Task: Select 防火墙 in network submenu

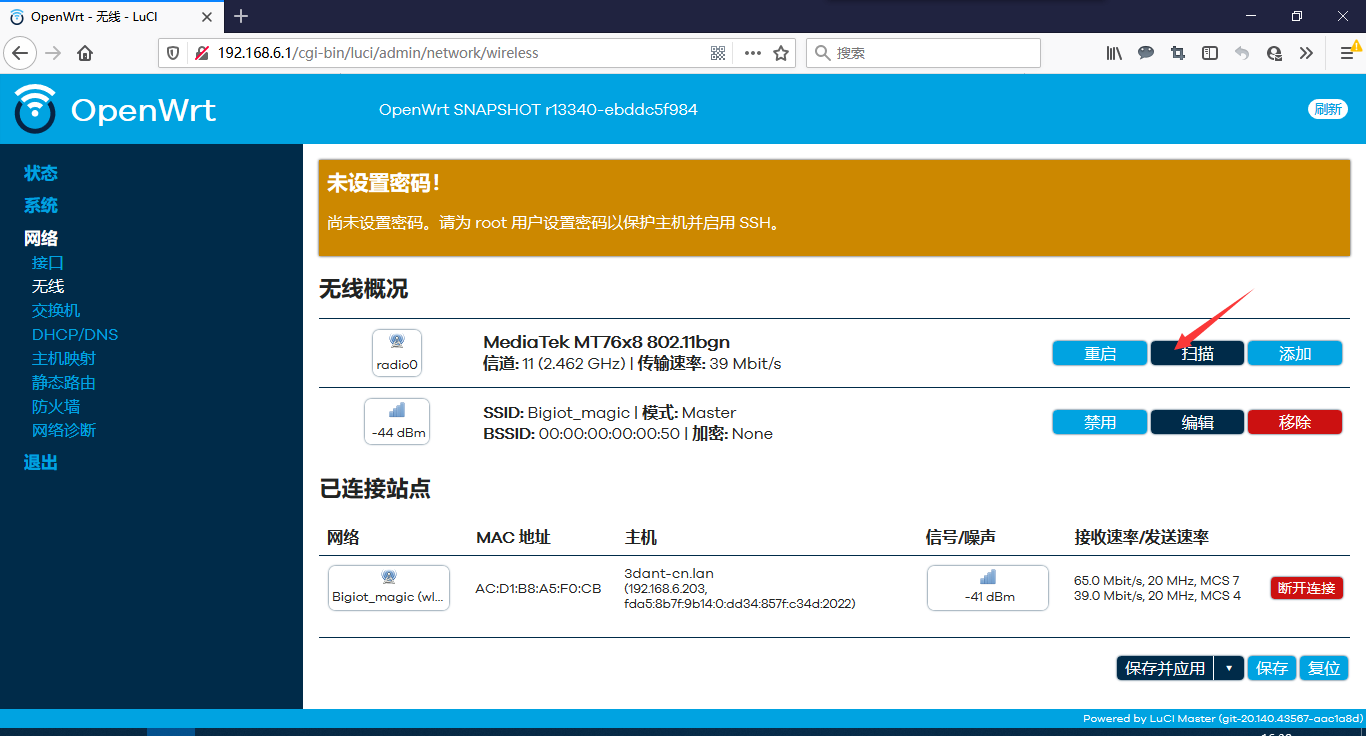Action: [56, 406]
